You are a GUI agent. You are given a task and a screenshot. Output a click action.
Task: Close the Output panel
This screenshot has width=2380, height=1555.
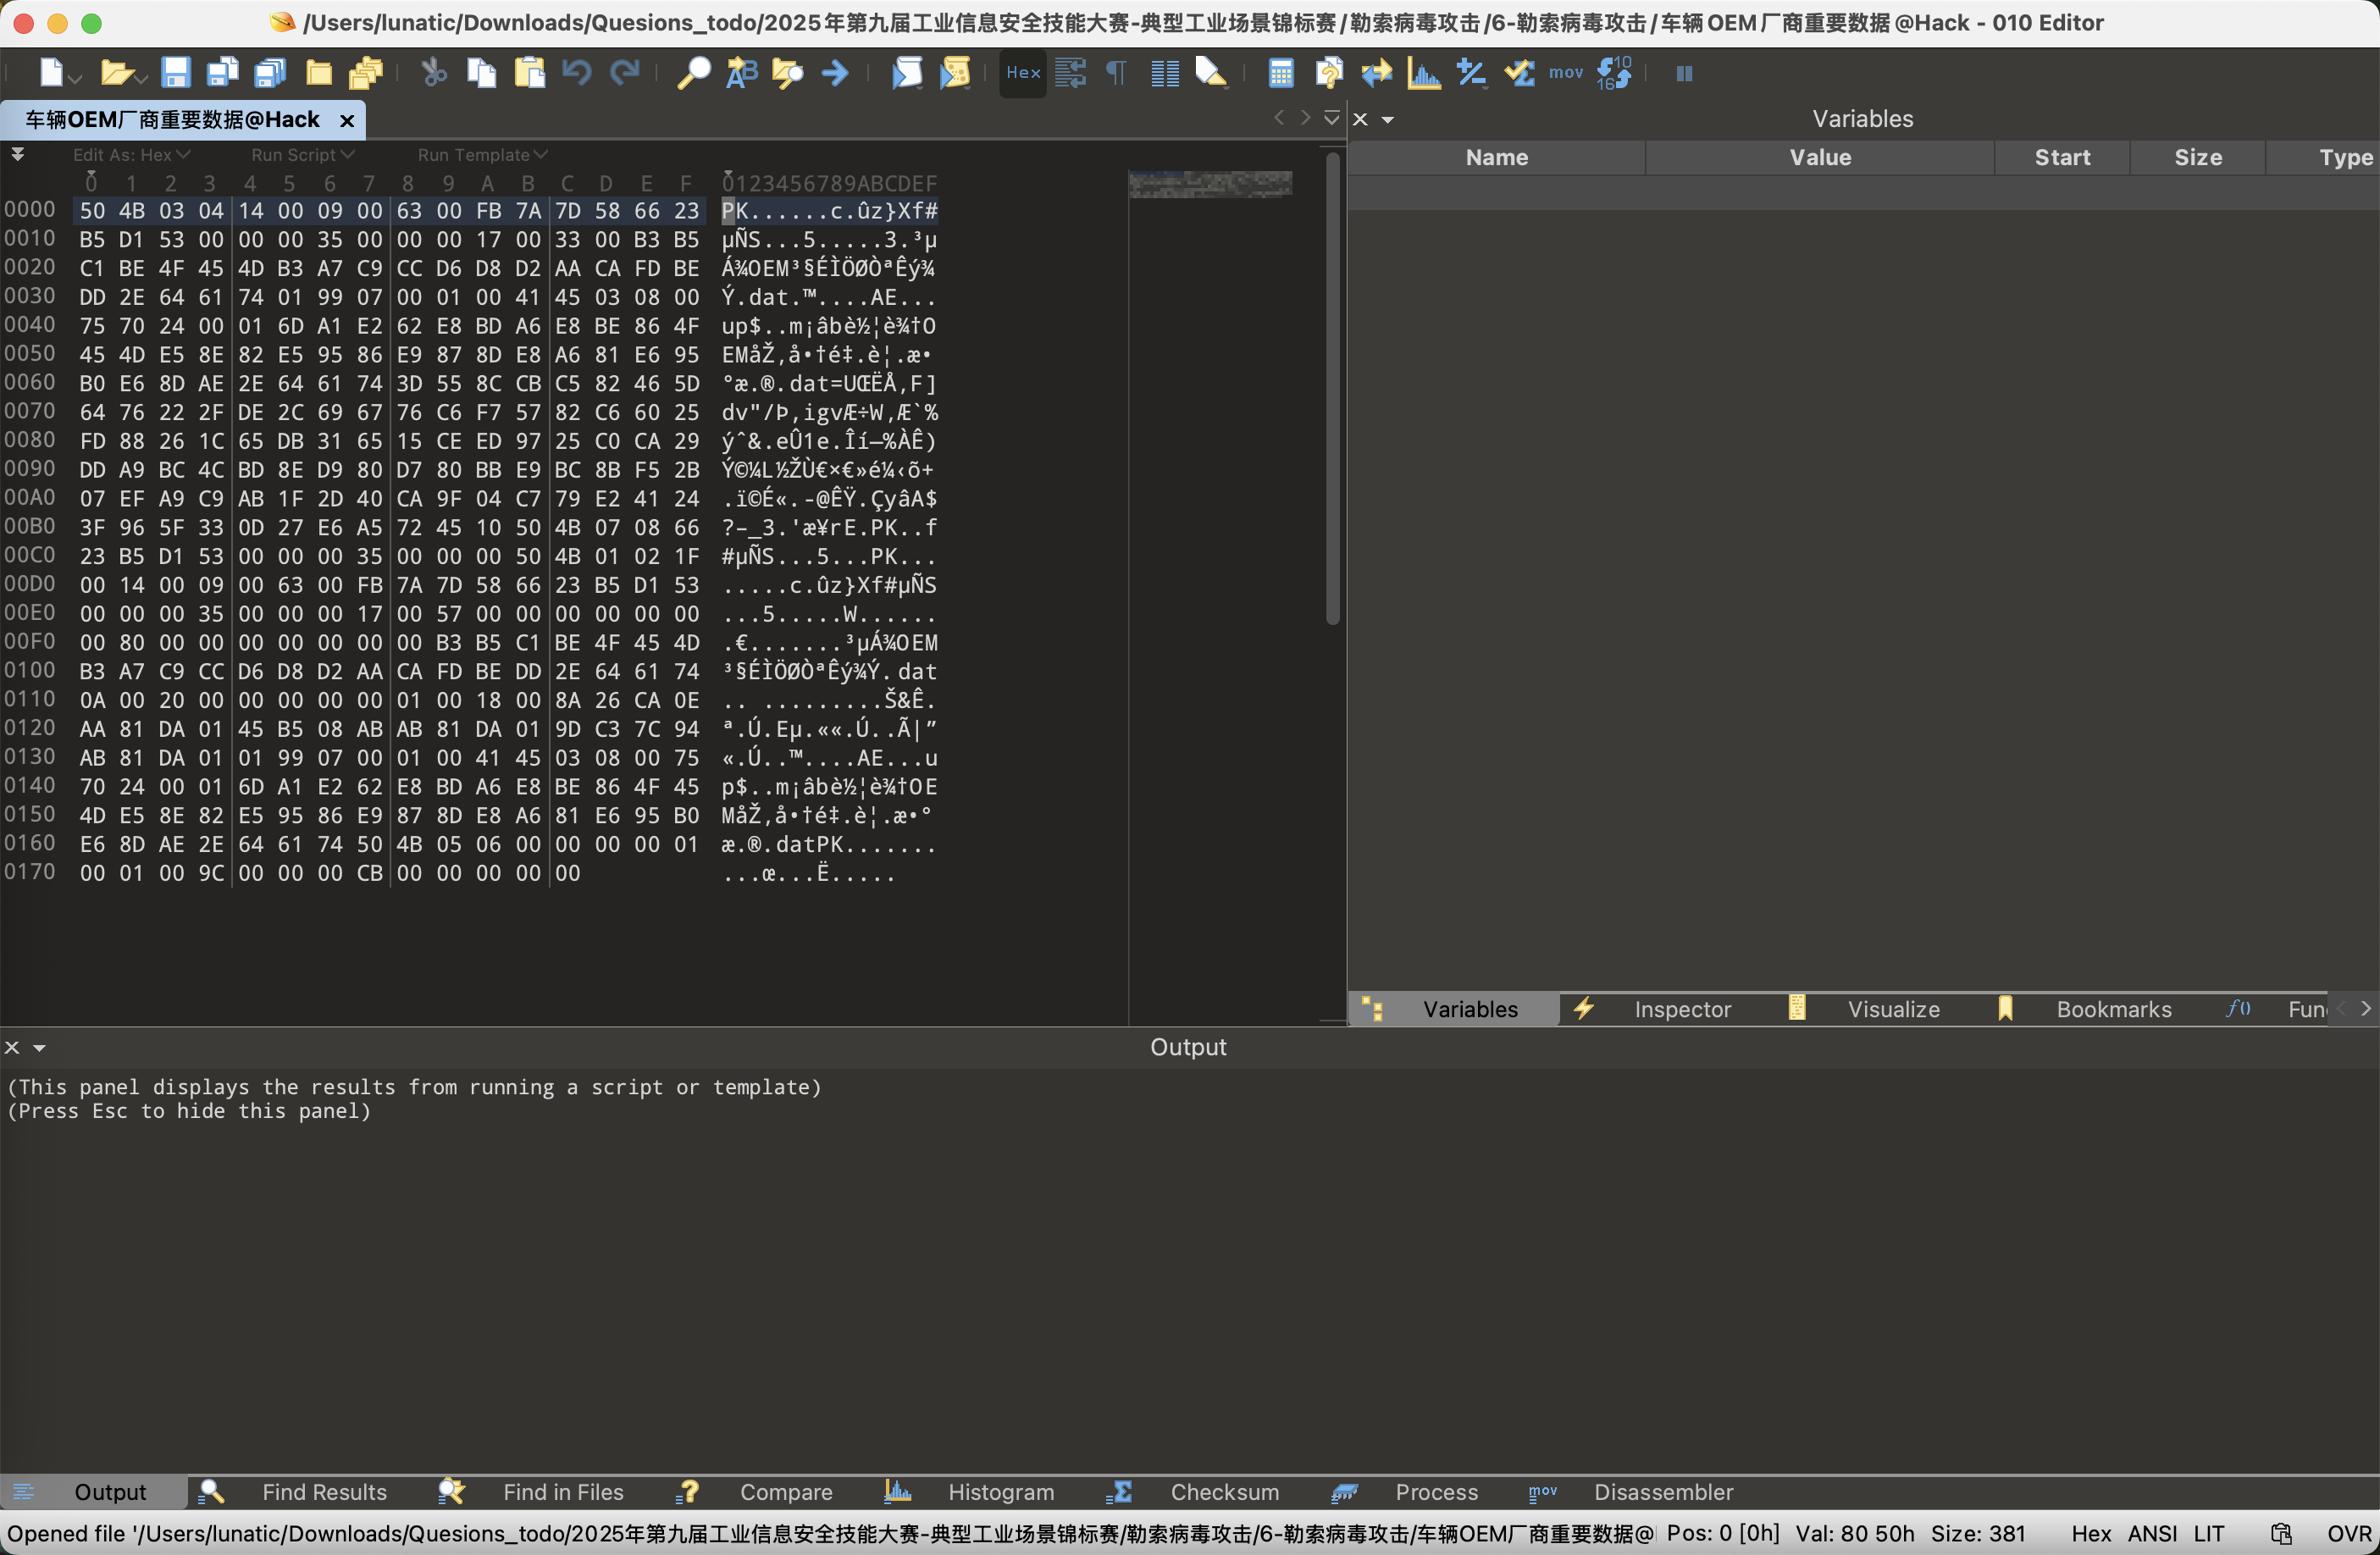coord(12,1047)
